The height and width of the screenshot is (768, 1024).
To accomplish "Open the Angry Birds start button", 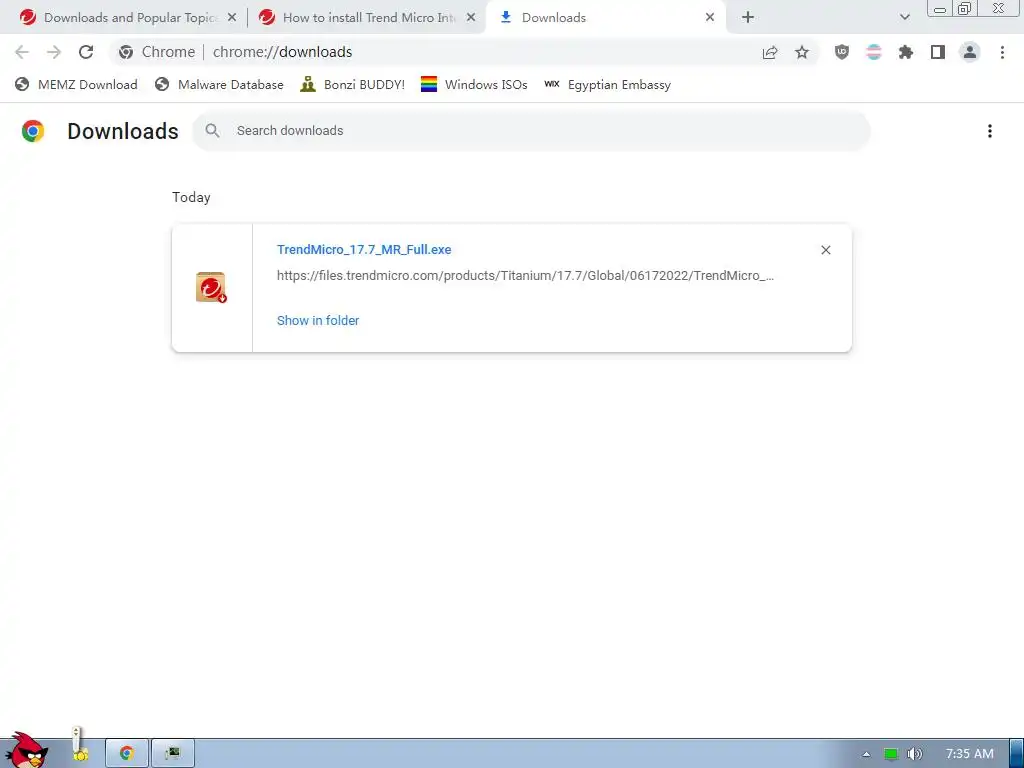I will pos(27,750).
